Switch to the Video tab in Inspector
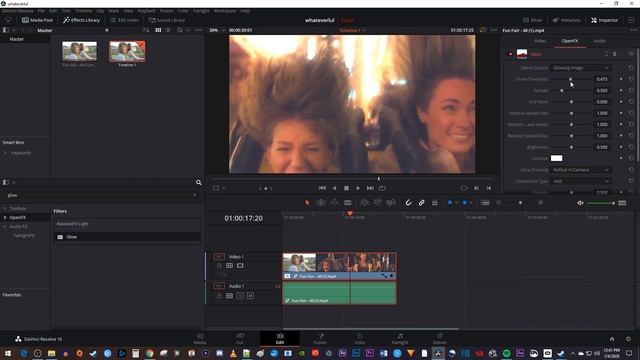Image resolution: width=640 pixels, height=360 pixels. (540, 41)
